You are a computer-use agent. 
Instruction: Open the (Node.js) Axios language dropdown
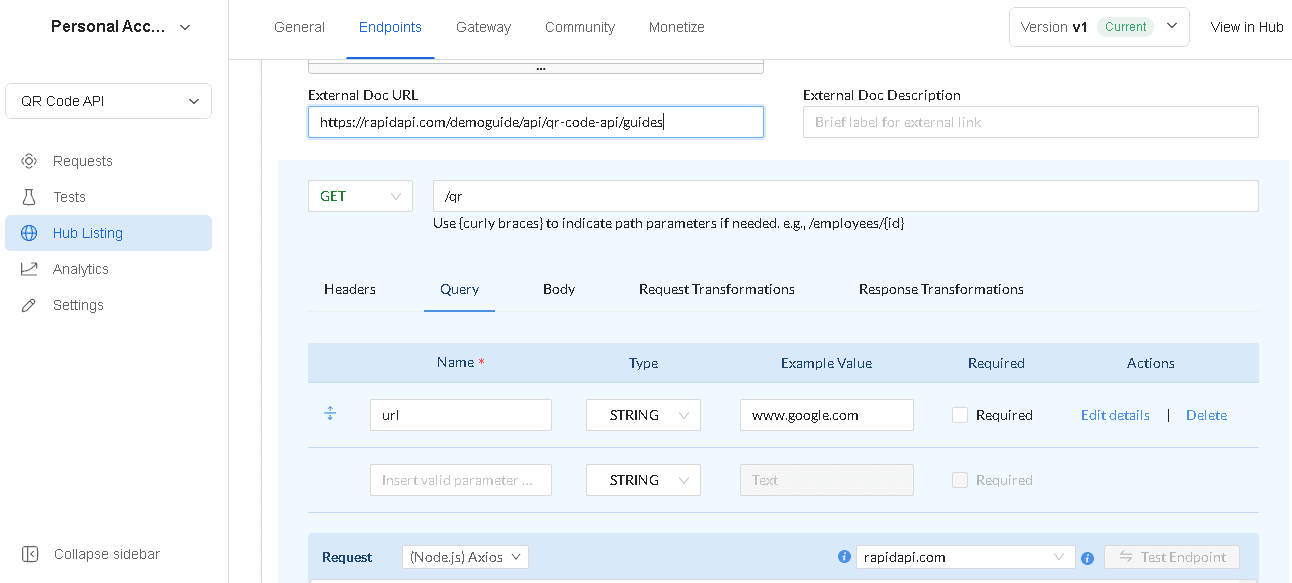tap(465, 557)
